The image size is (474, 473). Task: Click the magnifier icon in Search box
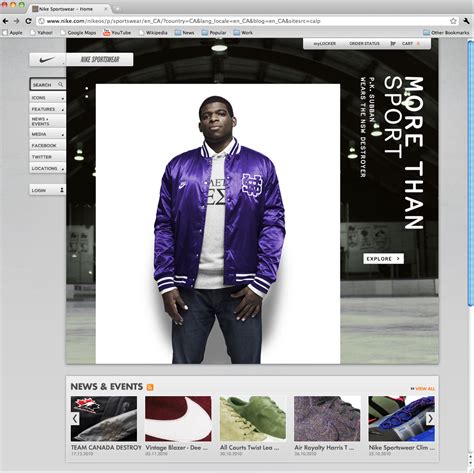(x=60, y=85)
